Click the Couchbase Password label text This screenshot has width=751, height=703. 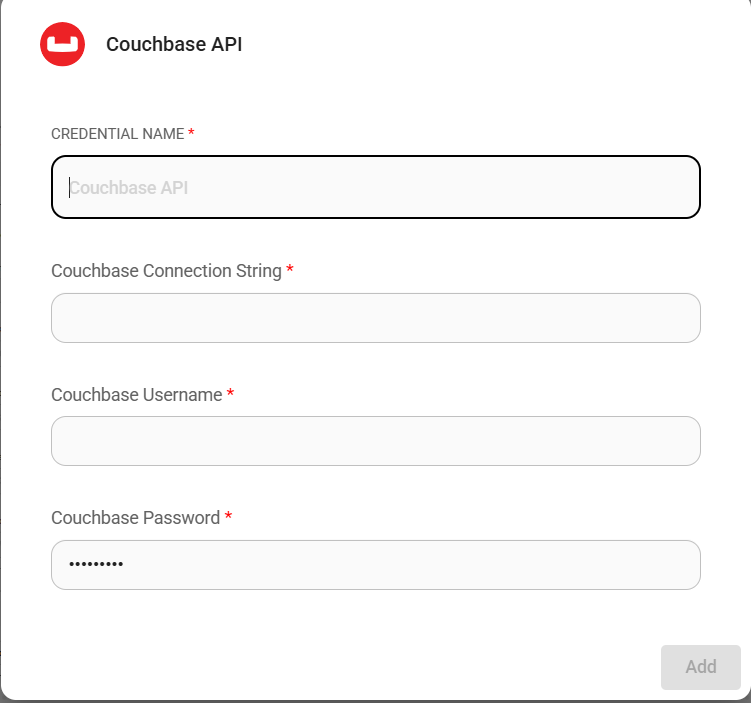(x=135, y=518)
